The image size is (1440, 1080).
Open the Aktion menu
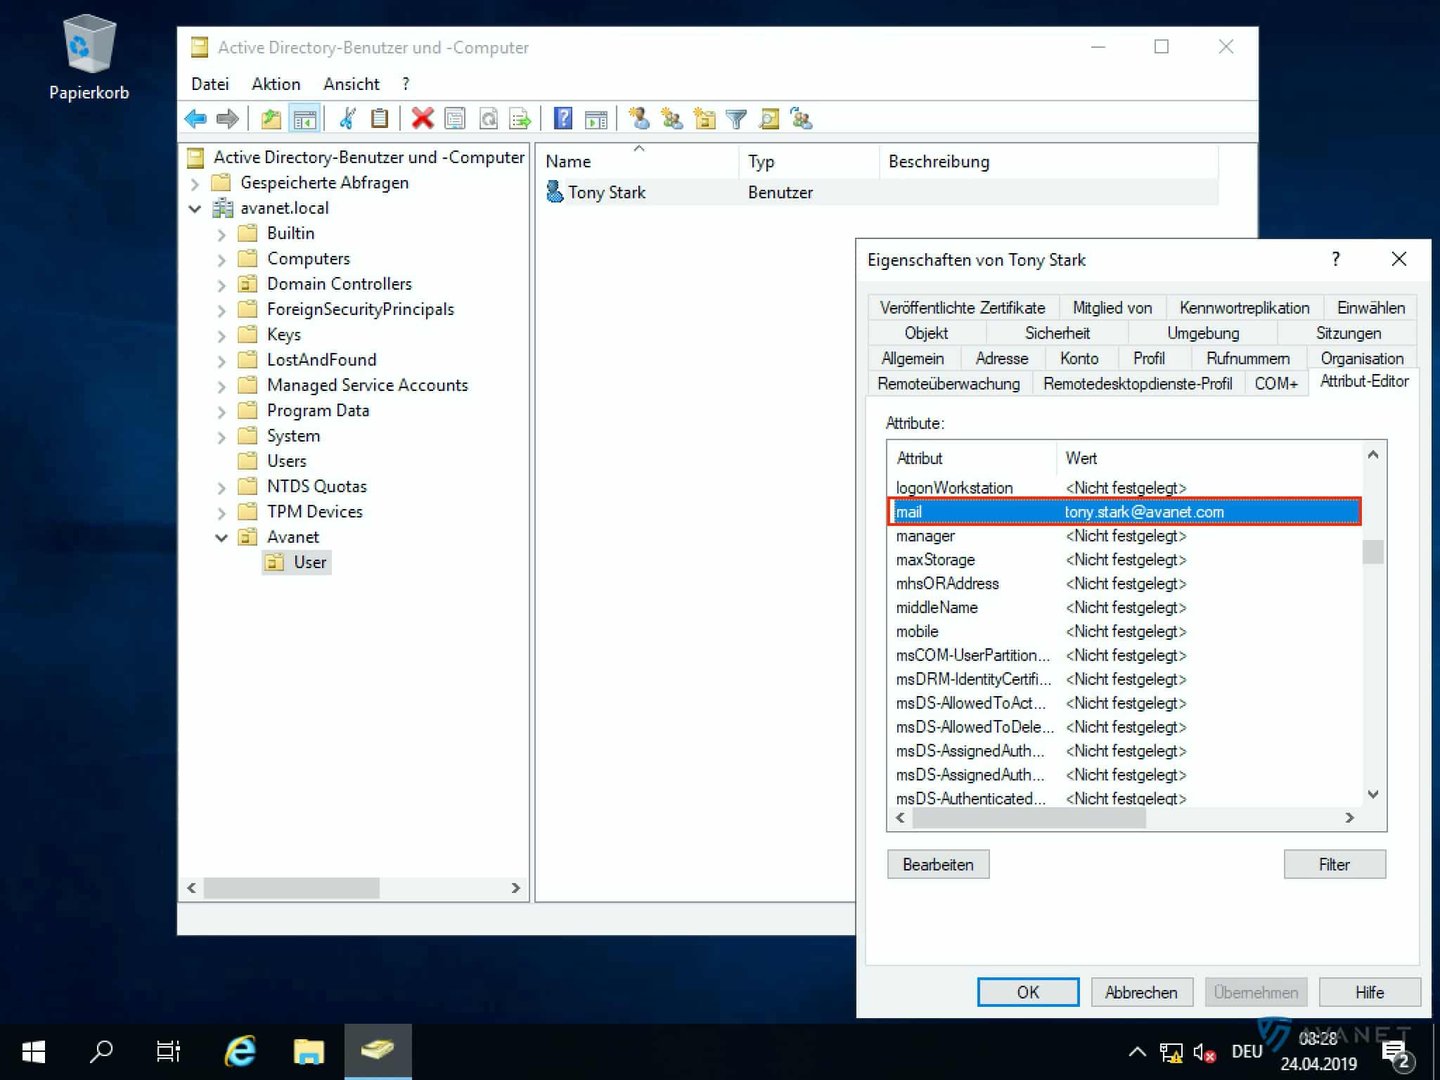(276, 84)
